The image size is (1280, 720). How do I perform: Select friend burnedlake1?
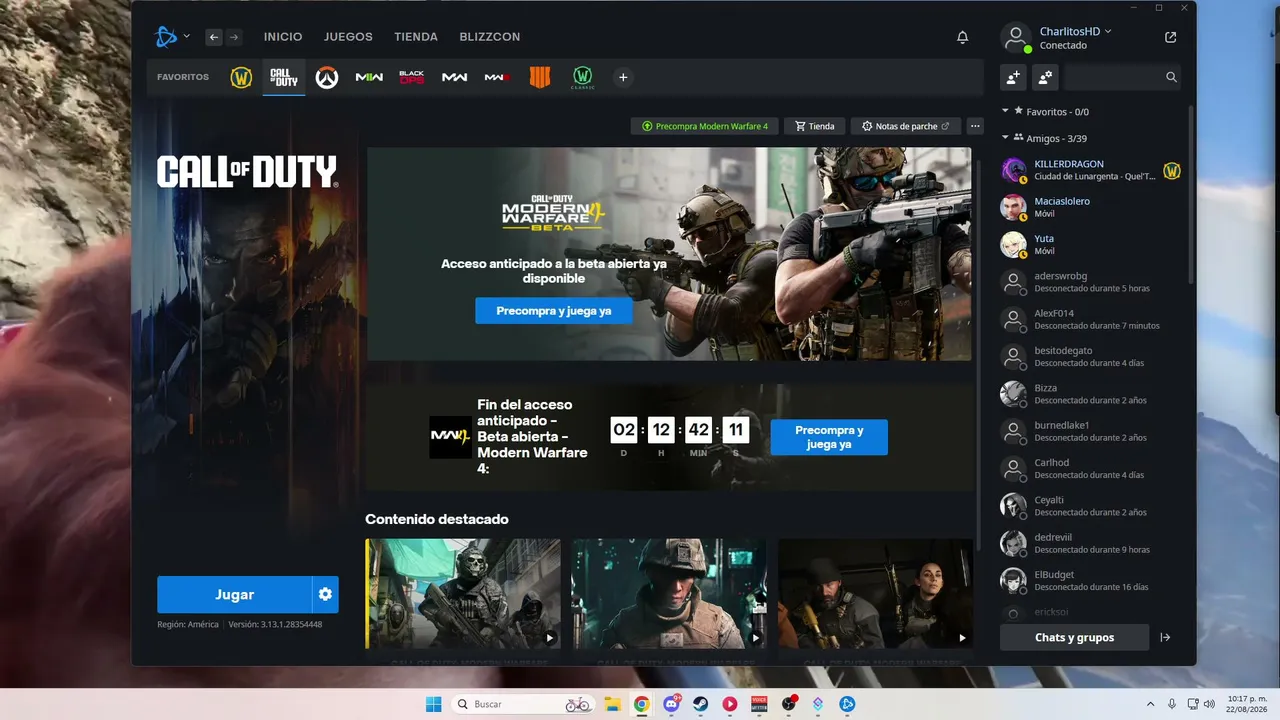pyautogui.click(x=1091, y=431)
